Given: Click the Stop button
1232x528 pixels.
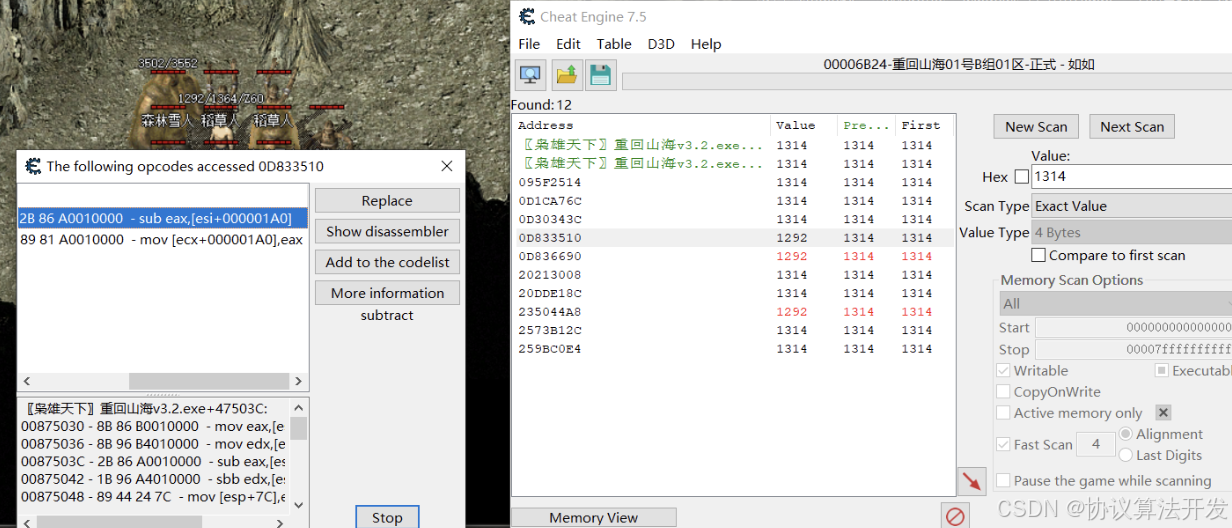Looking at the screenshot, I should (x=387, y=517).
